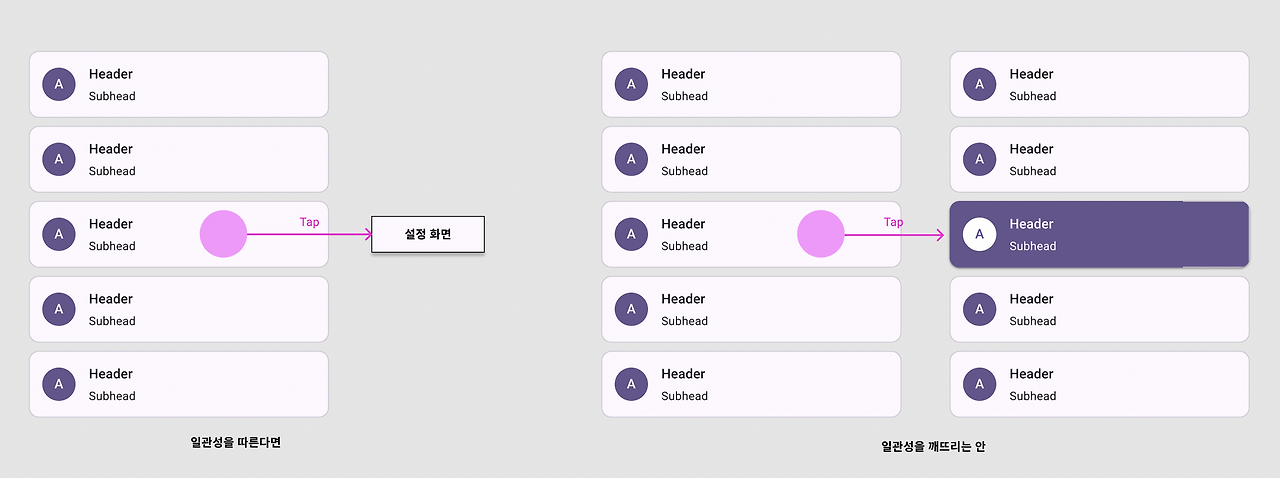Click avatar A in leftmost list's top card
This screenshot has height=478, width=1280.
pos(59,84)
